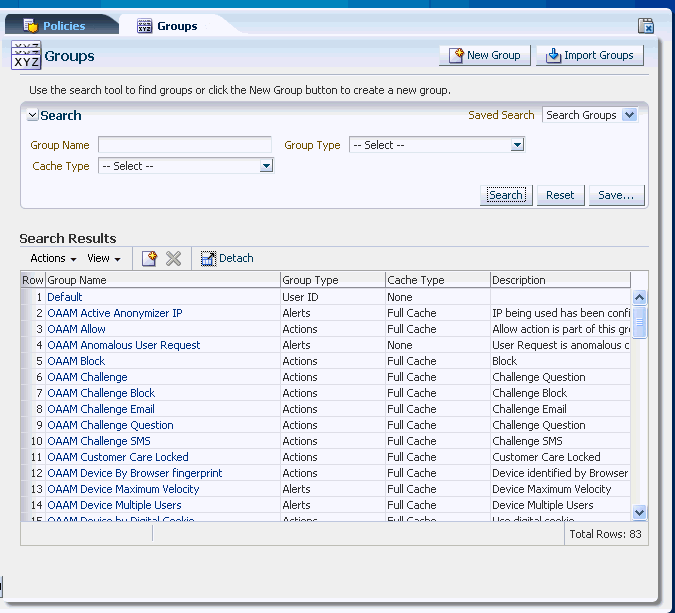
Task: Click the 'Block' description cell
Action: (x=560, y=361)
